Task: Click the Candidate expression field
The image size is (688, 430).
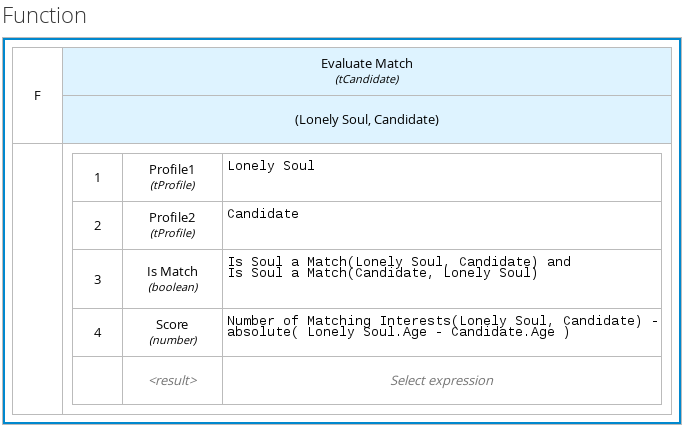Action: point(441,225)
